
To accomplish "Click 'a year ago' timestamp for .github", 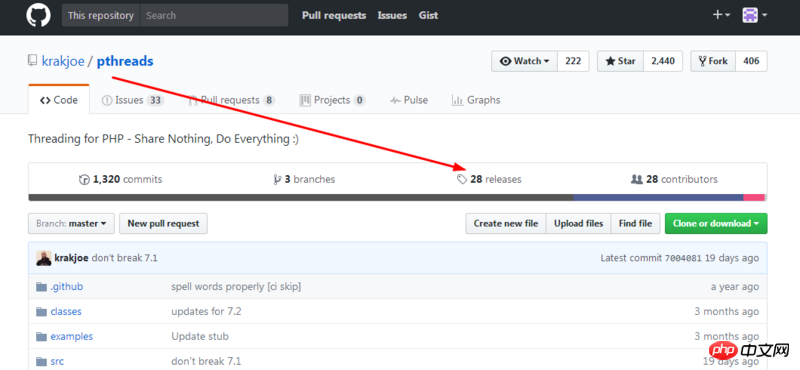I will click(735, 287).
